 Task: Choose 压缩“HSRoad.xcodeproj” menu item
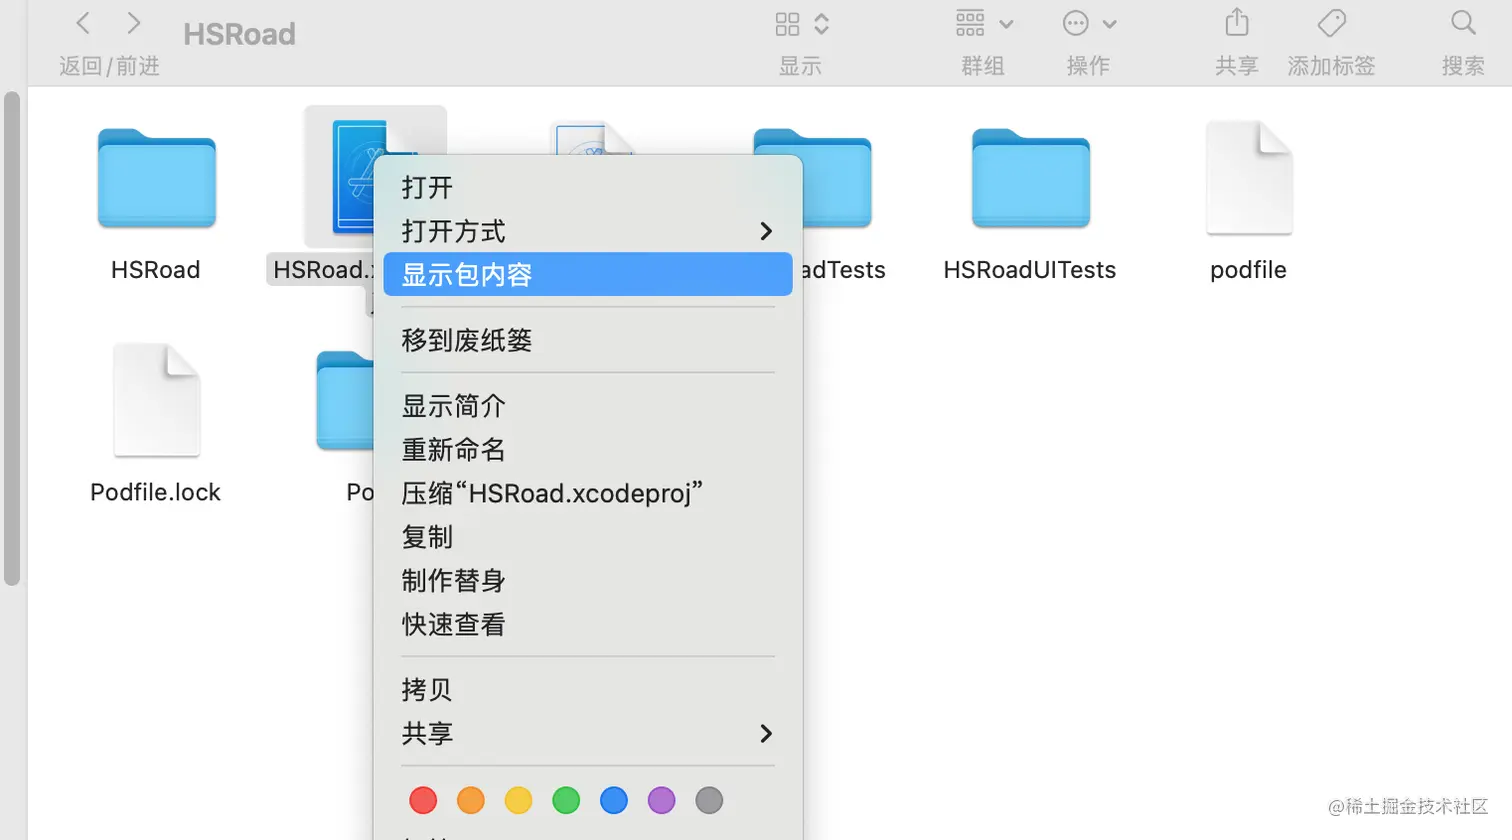pyautogui.click(x=588, y=493)
